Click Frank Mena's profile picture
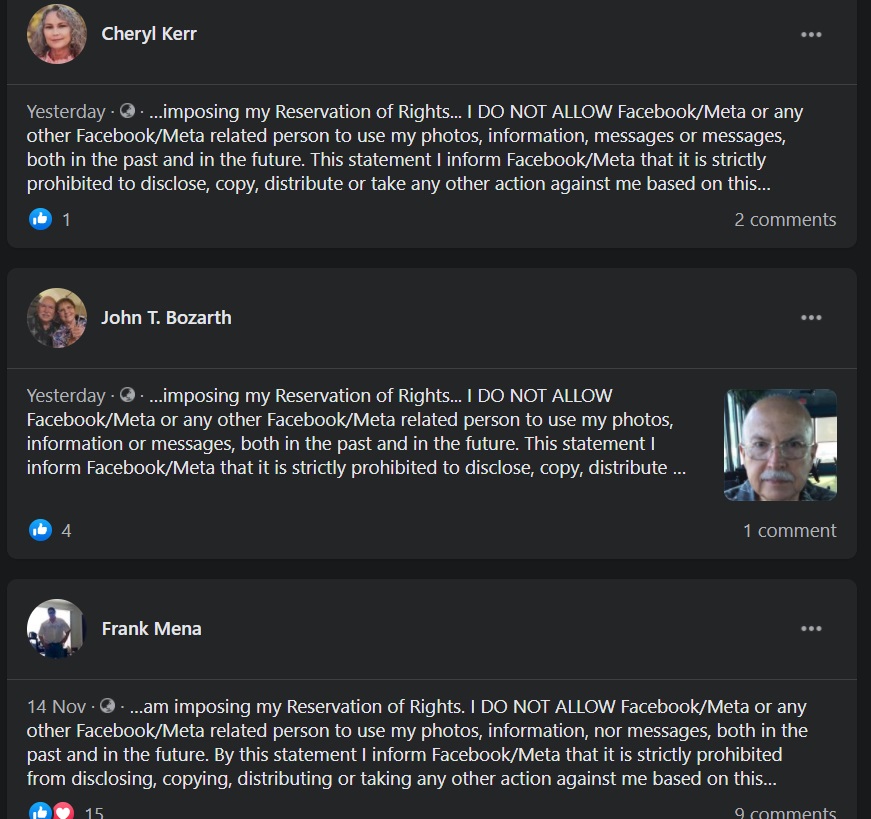Screen dimensions: 871x819 pyautogui.click(x=57, y=629)
